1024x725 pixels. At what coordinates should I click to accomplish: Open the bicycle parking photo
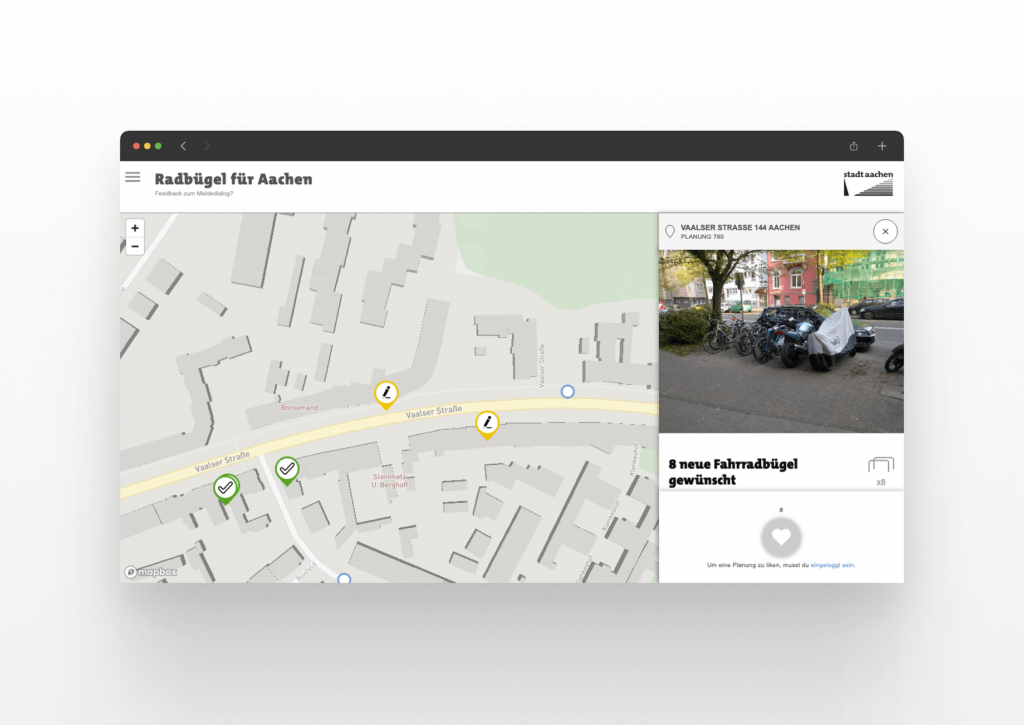pos(781,341)
